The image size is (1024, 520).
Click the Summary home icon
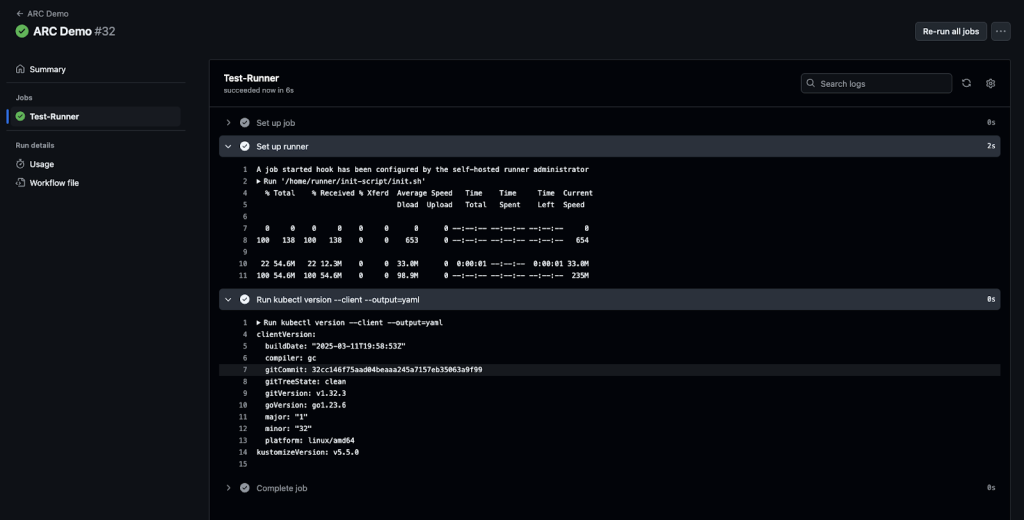20,69
